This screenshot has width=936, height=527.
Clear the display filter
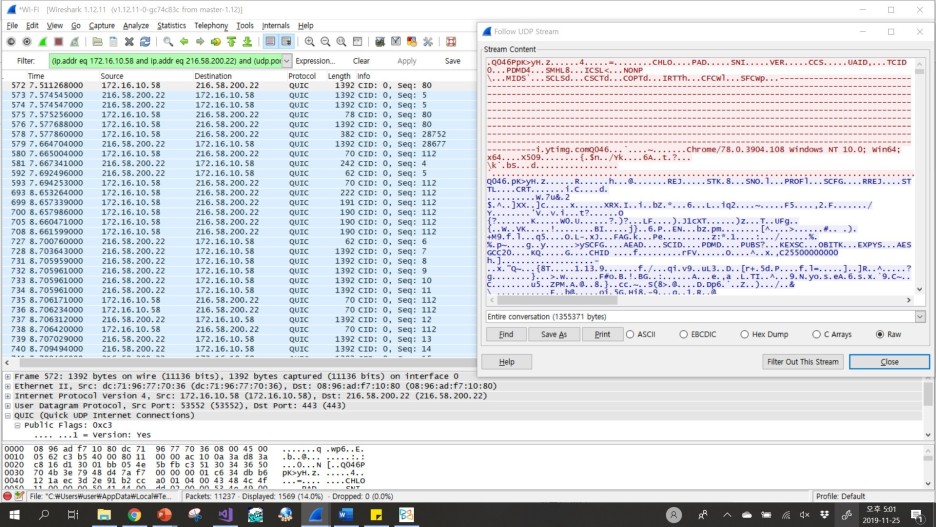(361, 61)
